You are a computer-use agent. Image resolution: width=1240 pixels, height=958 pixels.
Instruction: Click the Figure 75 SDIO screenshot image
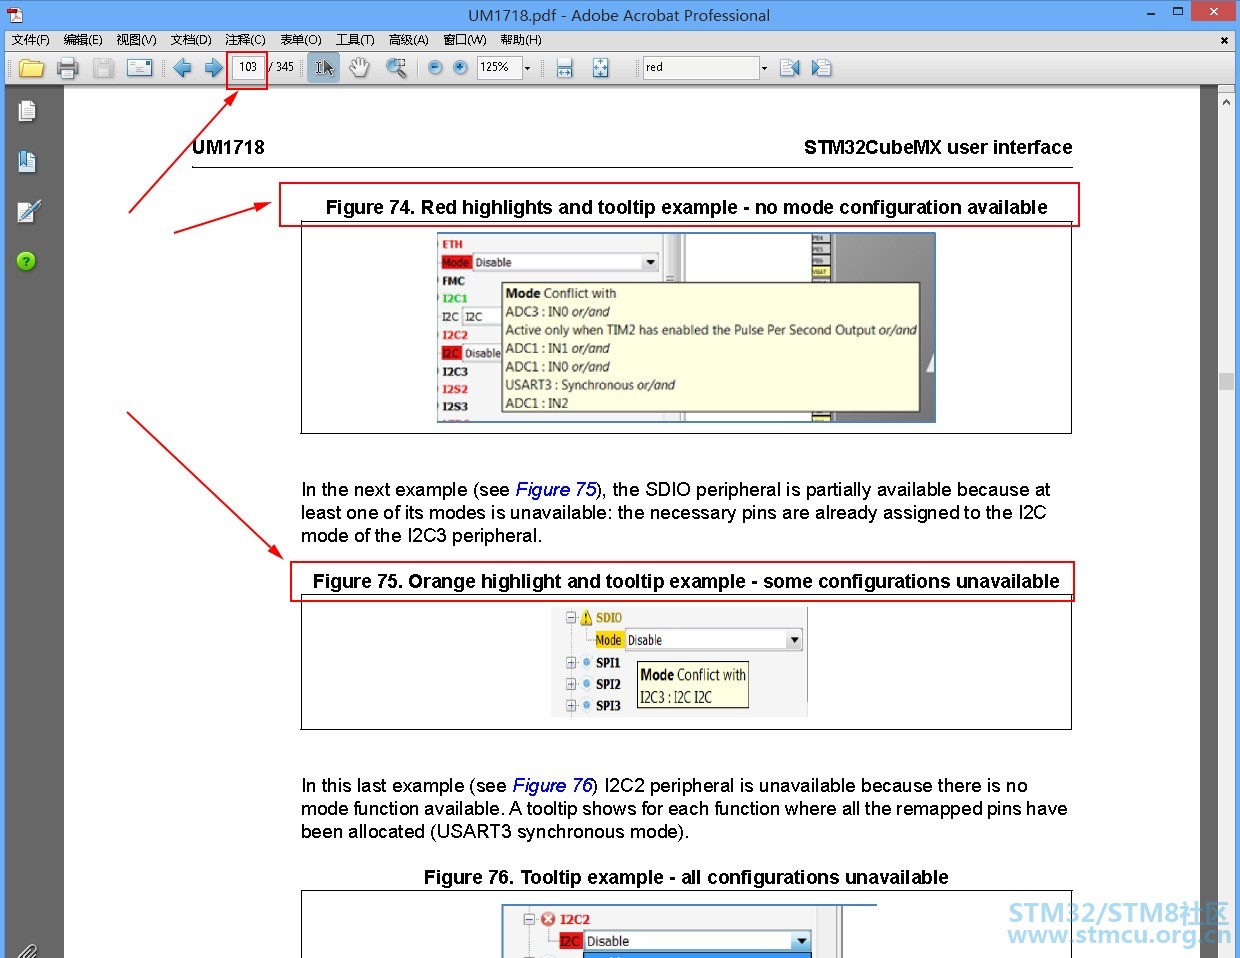679,662
